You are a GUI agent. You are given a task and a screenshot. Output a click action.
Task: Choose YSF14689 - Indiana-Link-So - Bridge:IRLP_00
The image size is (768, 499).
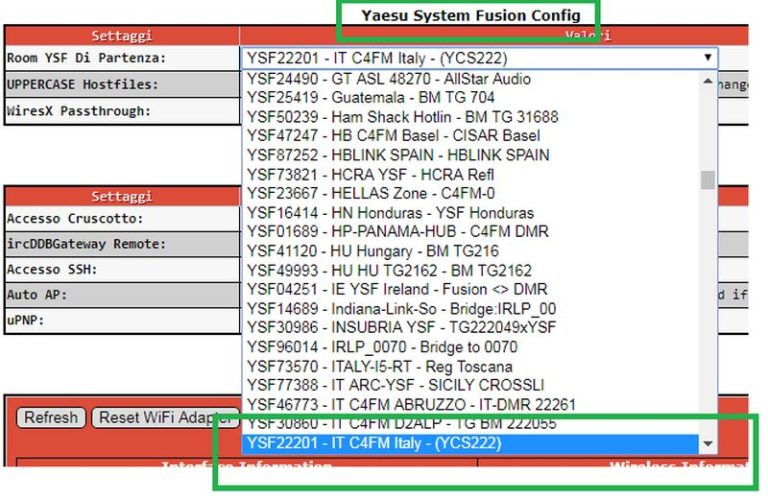[471, 309]
